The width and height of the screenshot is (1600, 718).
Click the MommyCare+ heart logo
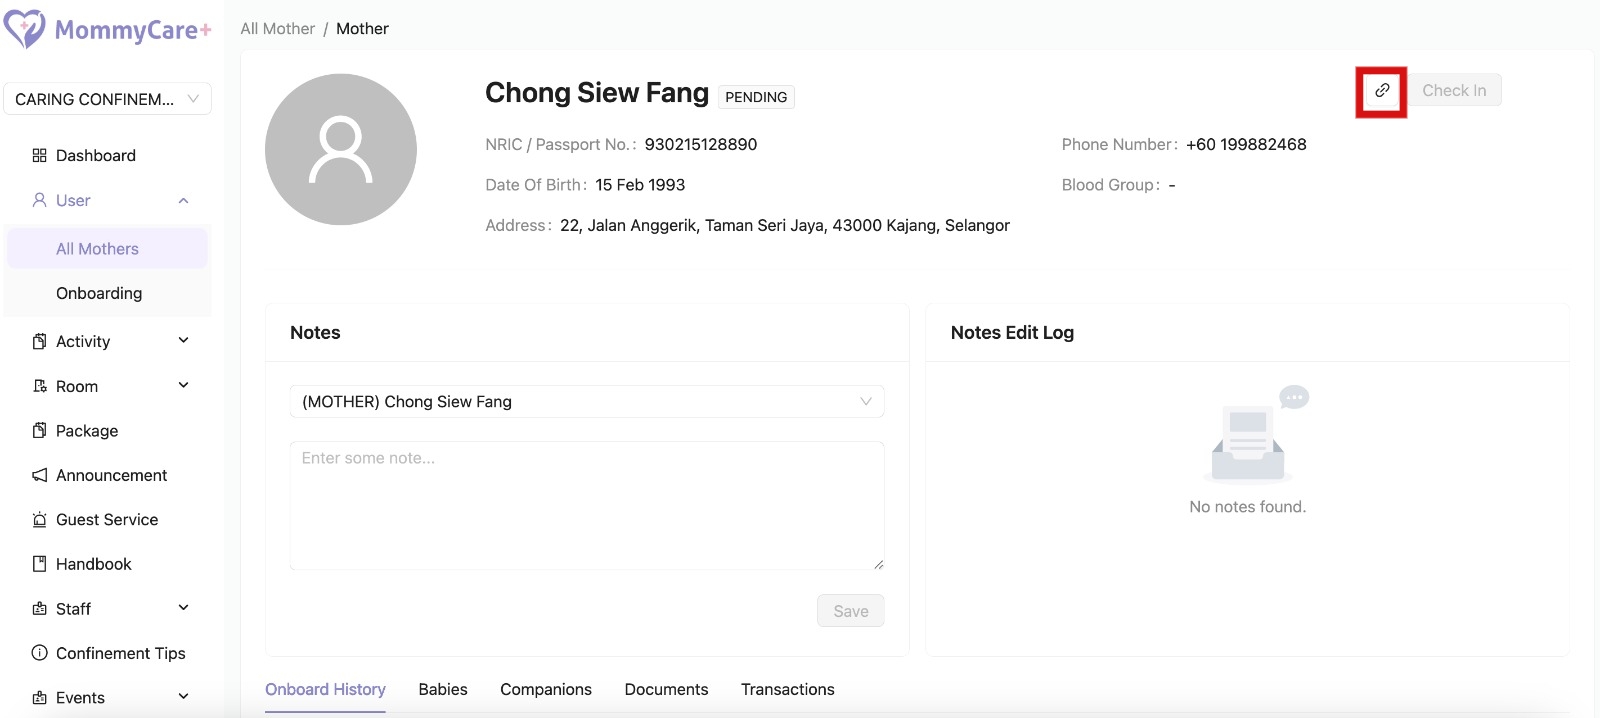point(25,29)
